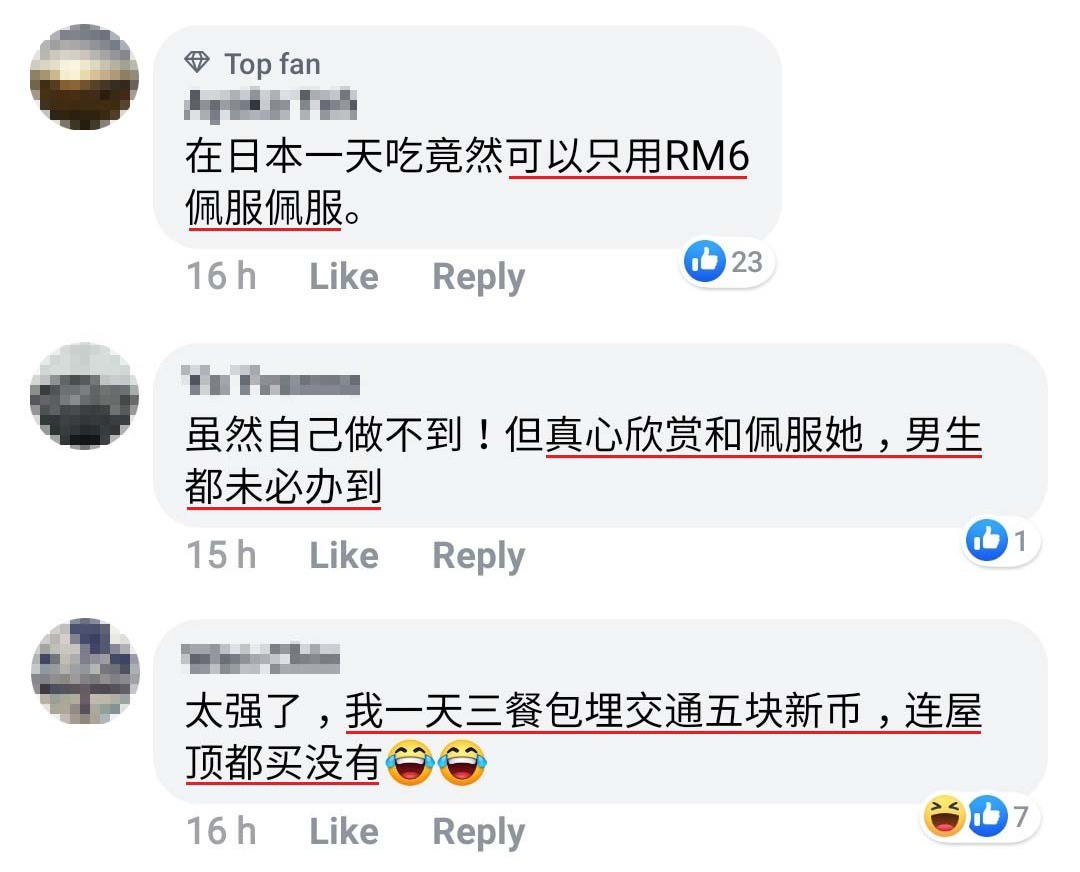1080x872 pixels.
Task: Like the comment about RM6 in Japan
Action: pyautogui.click(x=344, y=277)
